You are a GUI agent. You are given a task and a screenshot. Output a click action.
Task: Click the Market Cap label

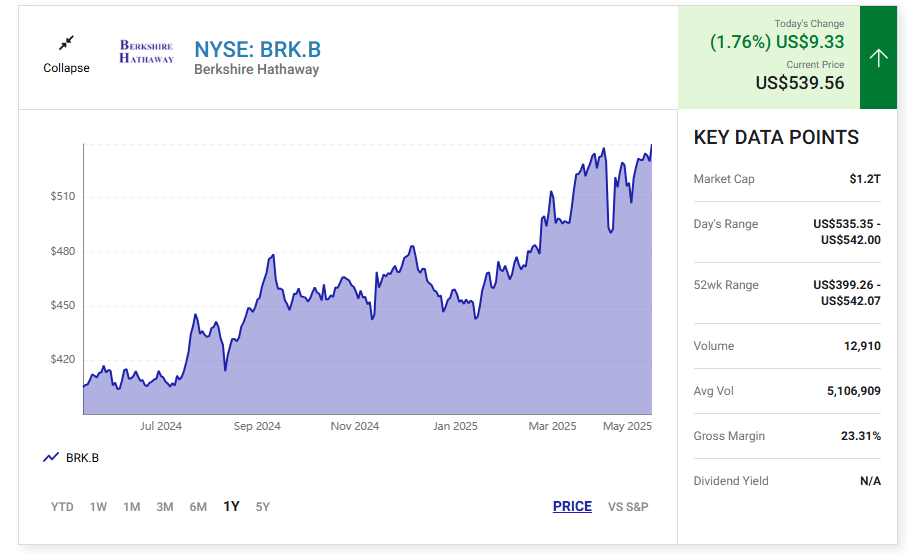pyautogui.click(x=724, y=179)
